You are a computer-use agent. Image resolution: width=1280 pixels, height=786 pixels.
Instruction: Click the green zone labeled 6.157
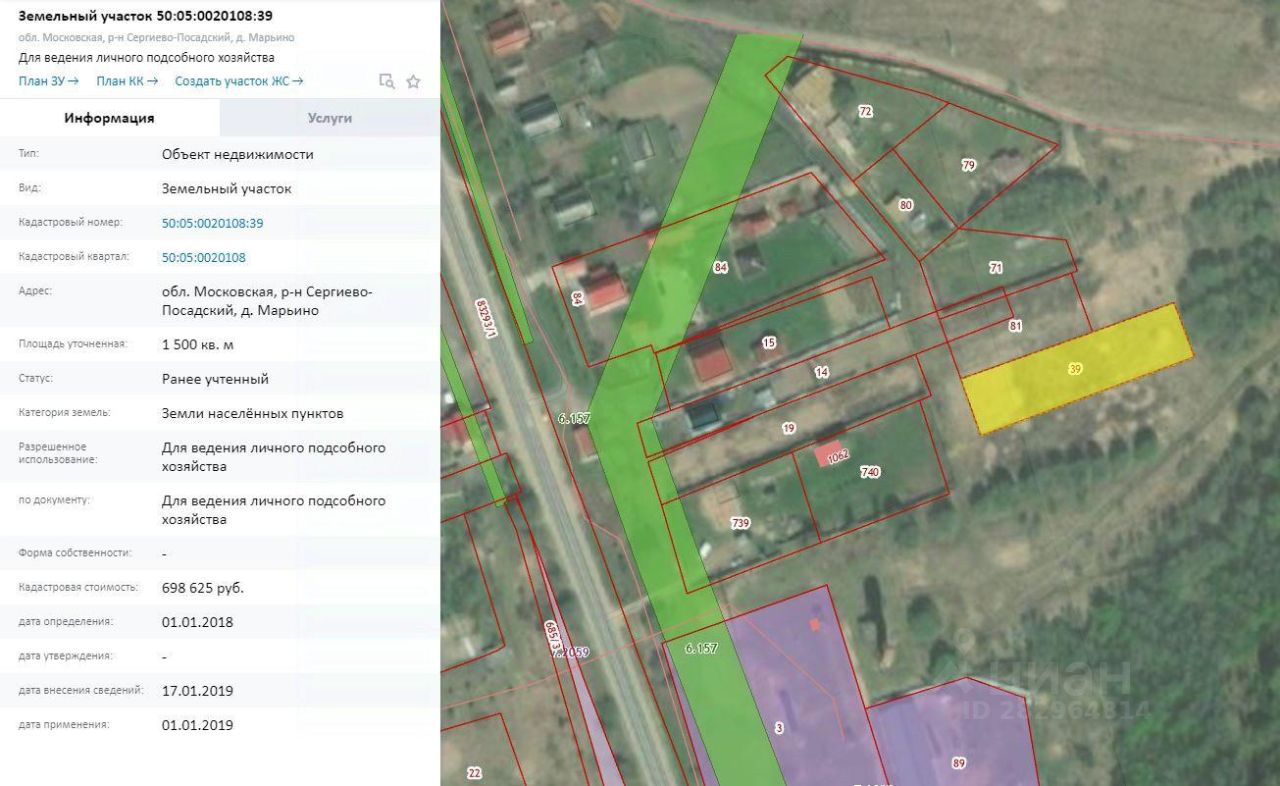pos(575,419)
